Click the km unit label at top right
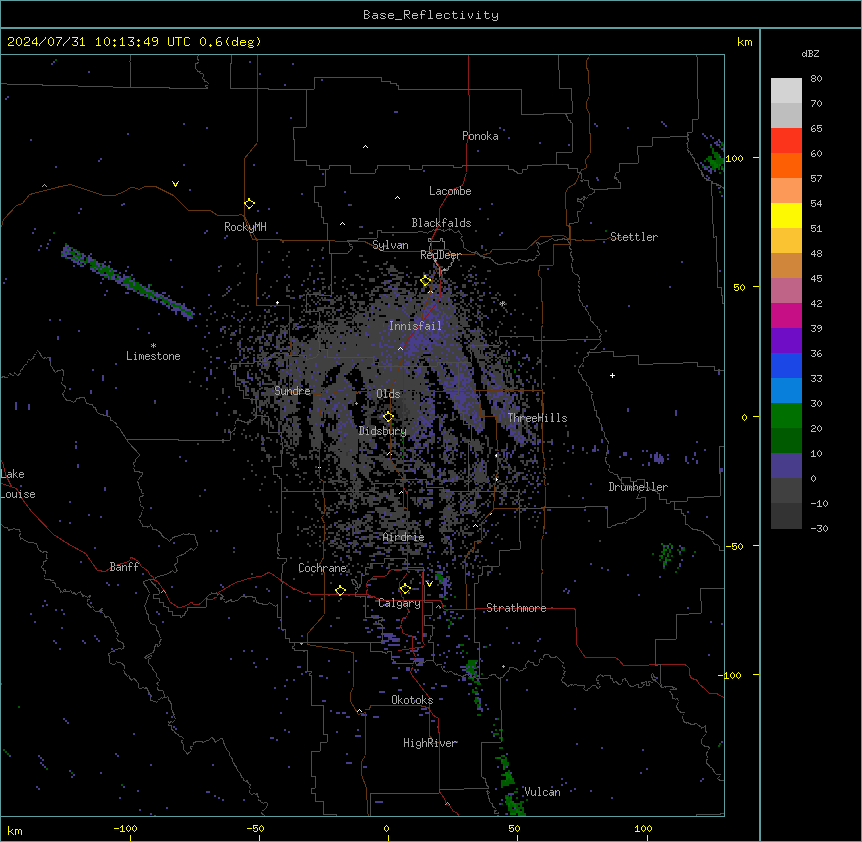The image size is (862, 842). coord(744,42)
